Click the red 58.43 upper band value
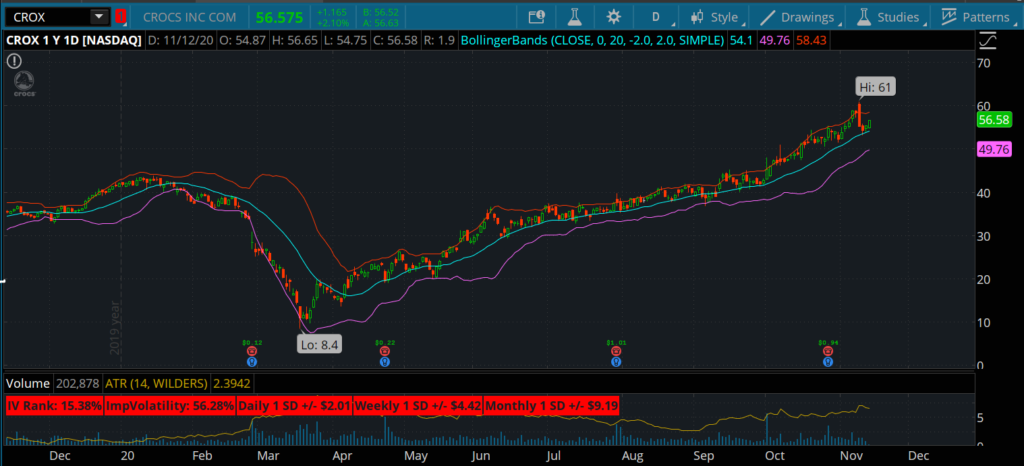1024x466 pixels. (x=813, y=40)
